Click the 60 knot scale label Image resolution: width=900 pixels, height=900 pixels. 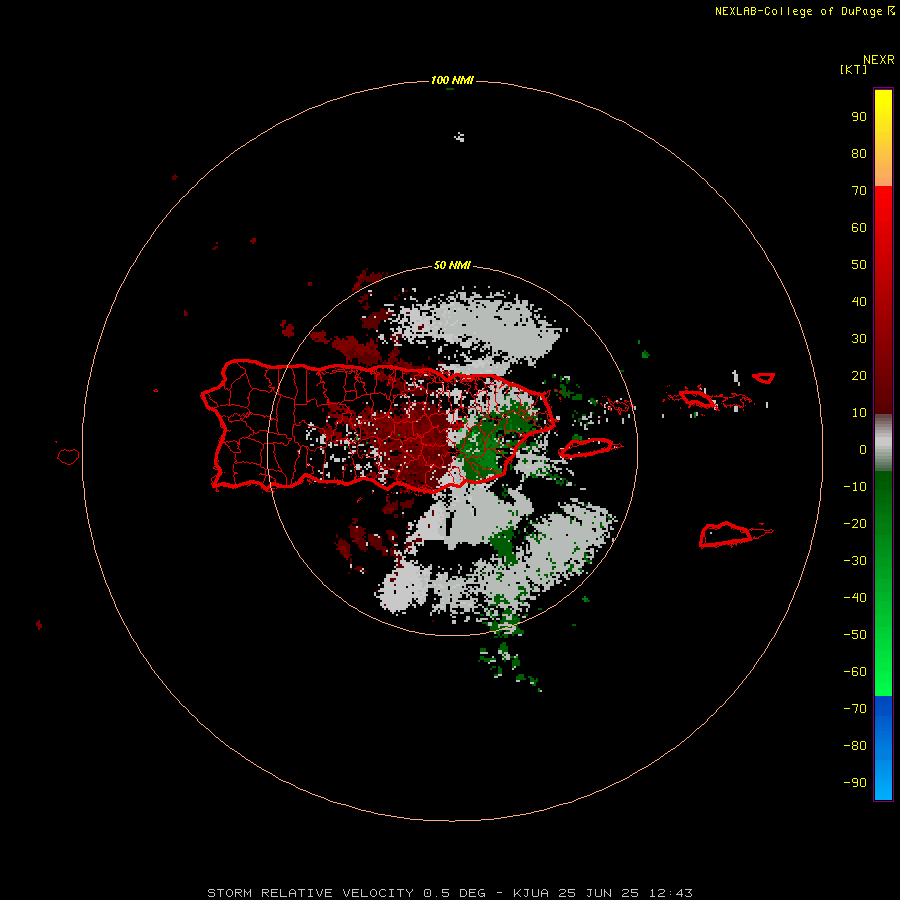[x=859, y=227]
